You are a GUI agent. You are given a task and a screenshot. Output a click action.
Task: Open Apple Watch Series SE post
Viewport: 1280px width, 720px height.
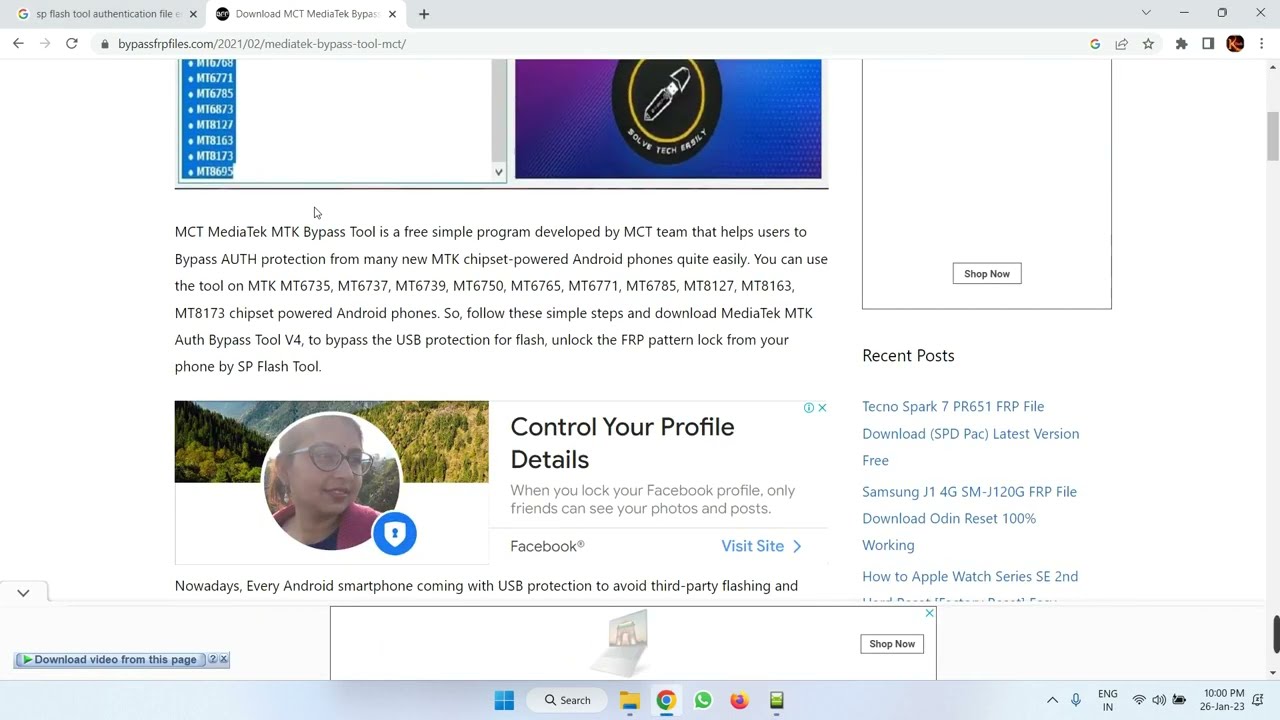pyautogui.click(x=970, y=576)
